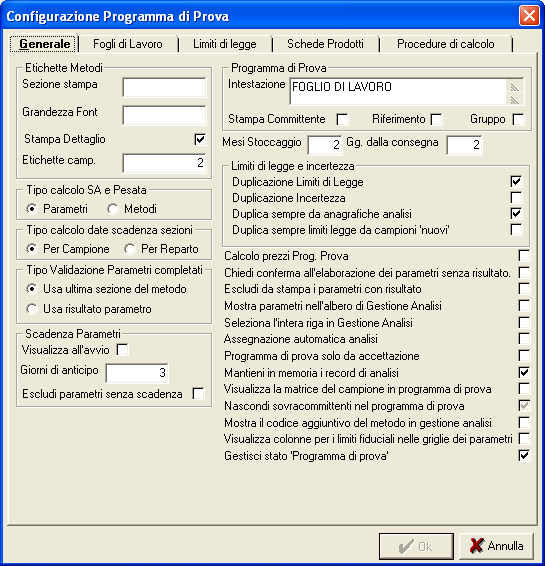Viewport: 545px width, 566px height.
Task: Check the Riferimento checkbox
Action: click(x=436, y=119)
